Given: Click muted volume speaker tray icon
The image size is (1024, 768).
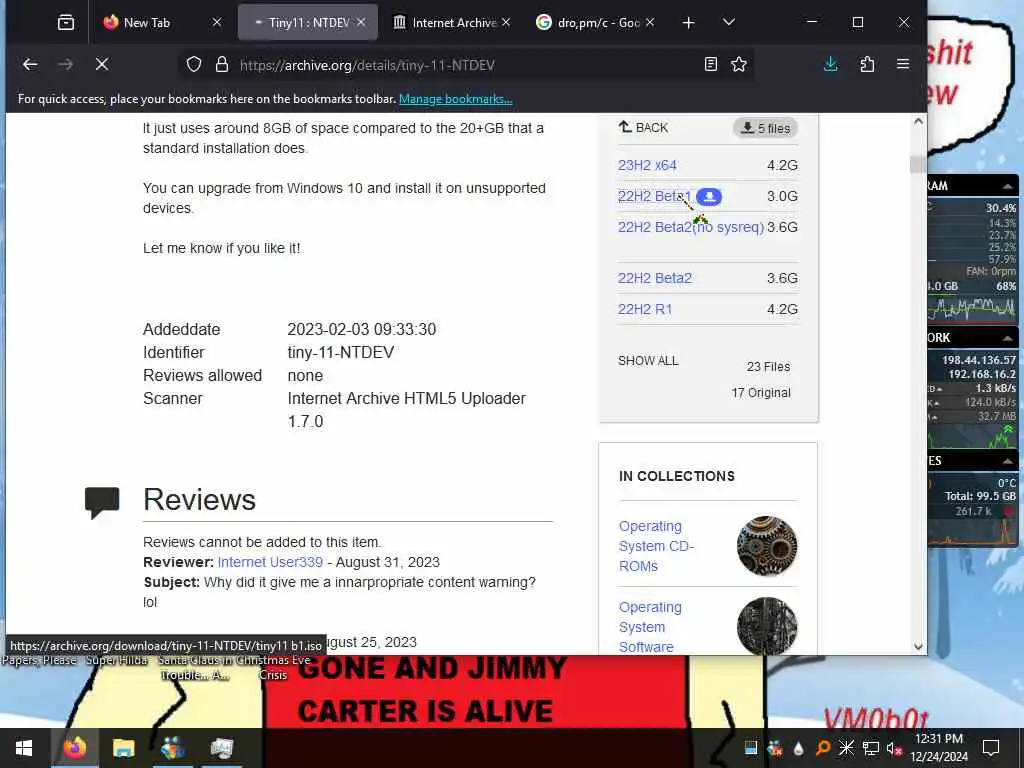Looking at the screenshot, I should point(893,748).
